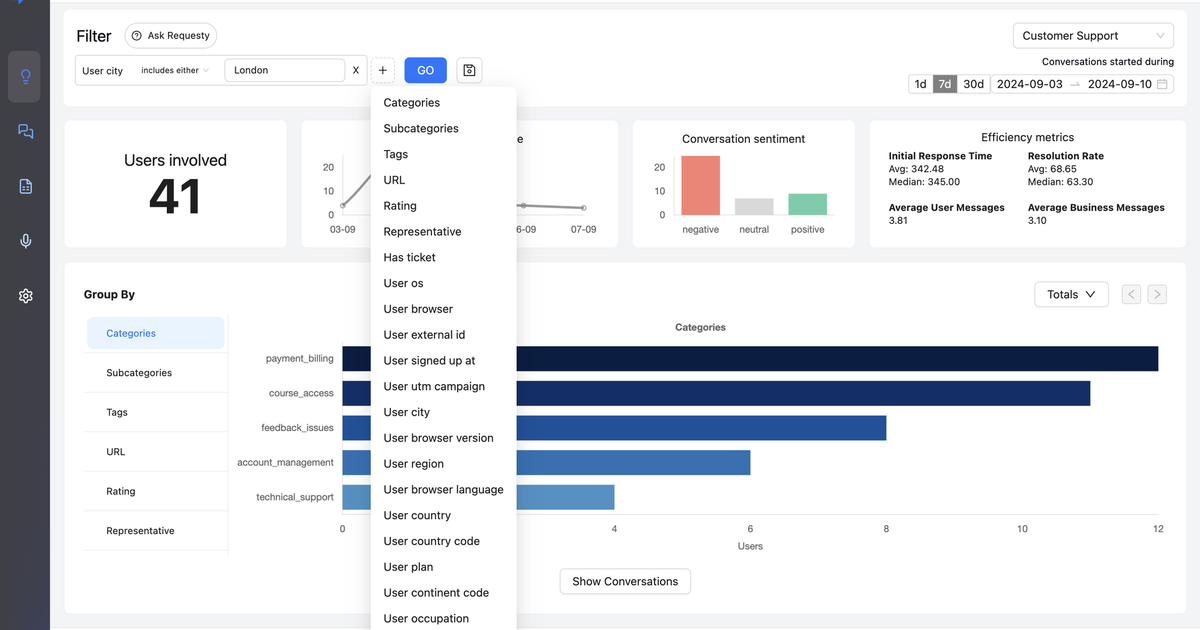Remove the User city filter with X
This screenshot has width=1200, height=630.
click(x=355, y=70)
